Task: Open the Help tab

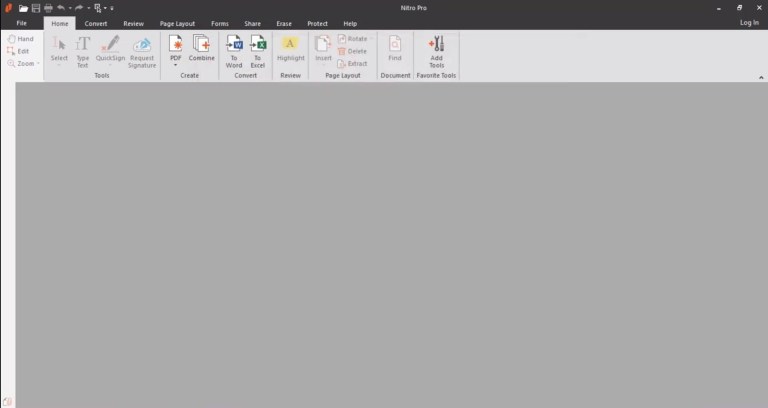Action: click(x=350, y=24)
